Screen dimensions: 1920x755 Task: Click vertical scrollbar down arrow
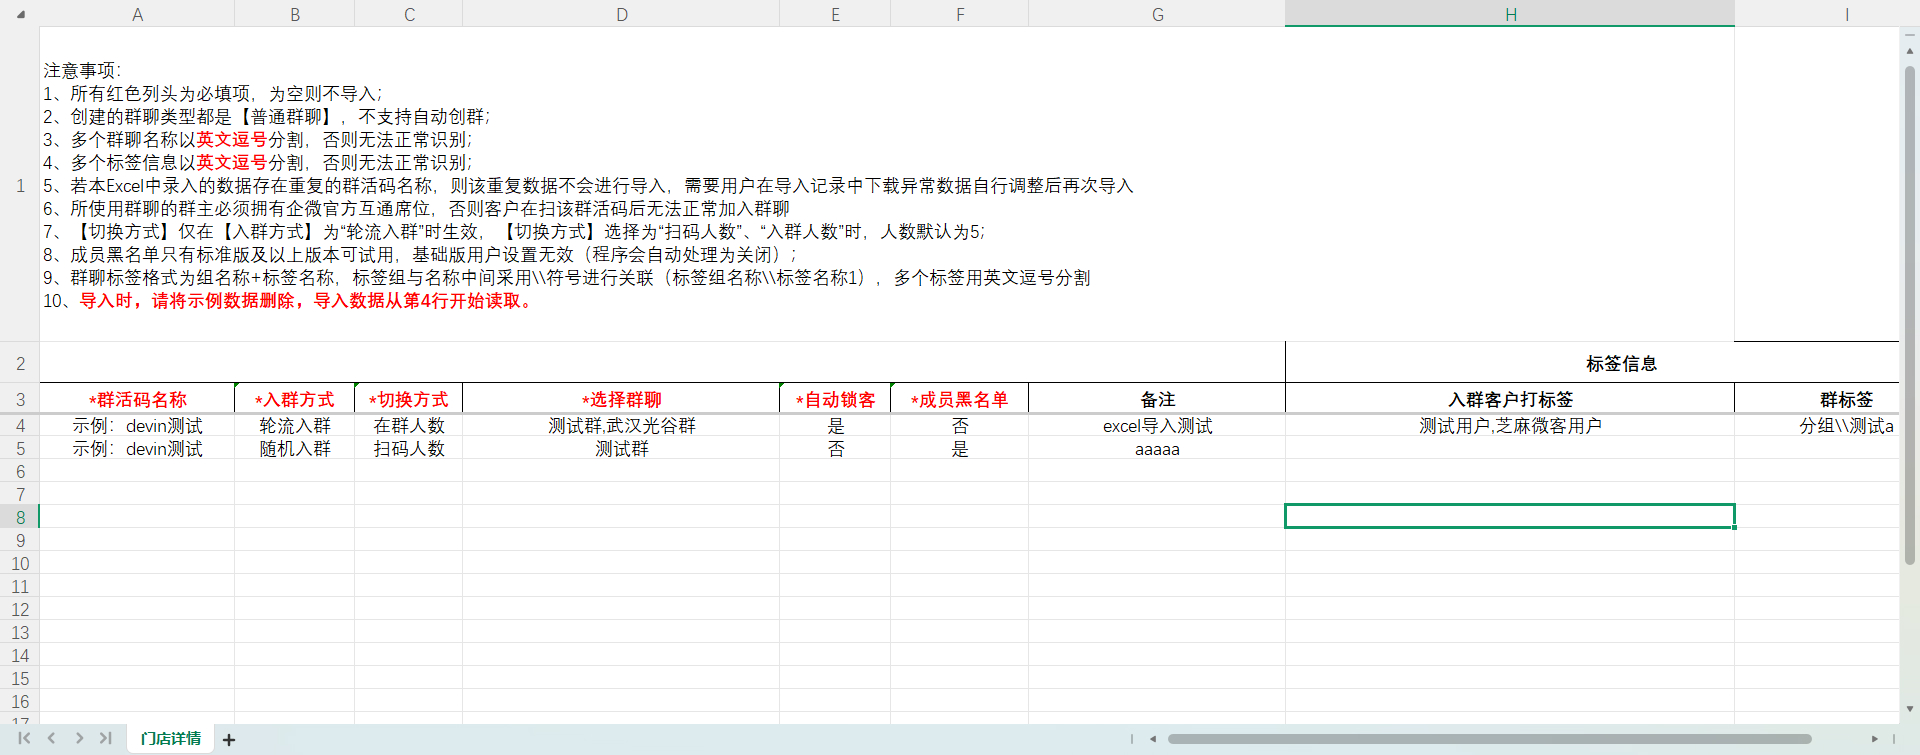pos(1909,709)
